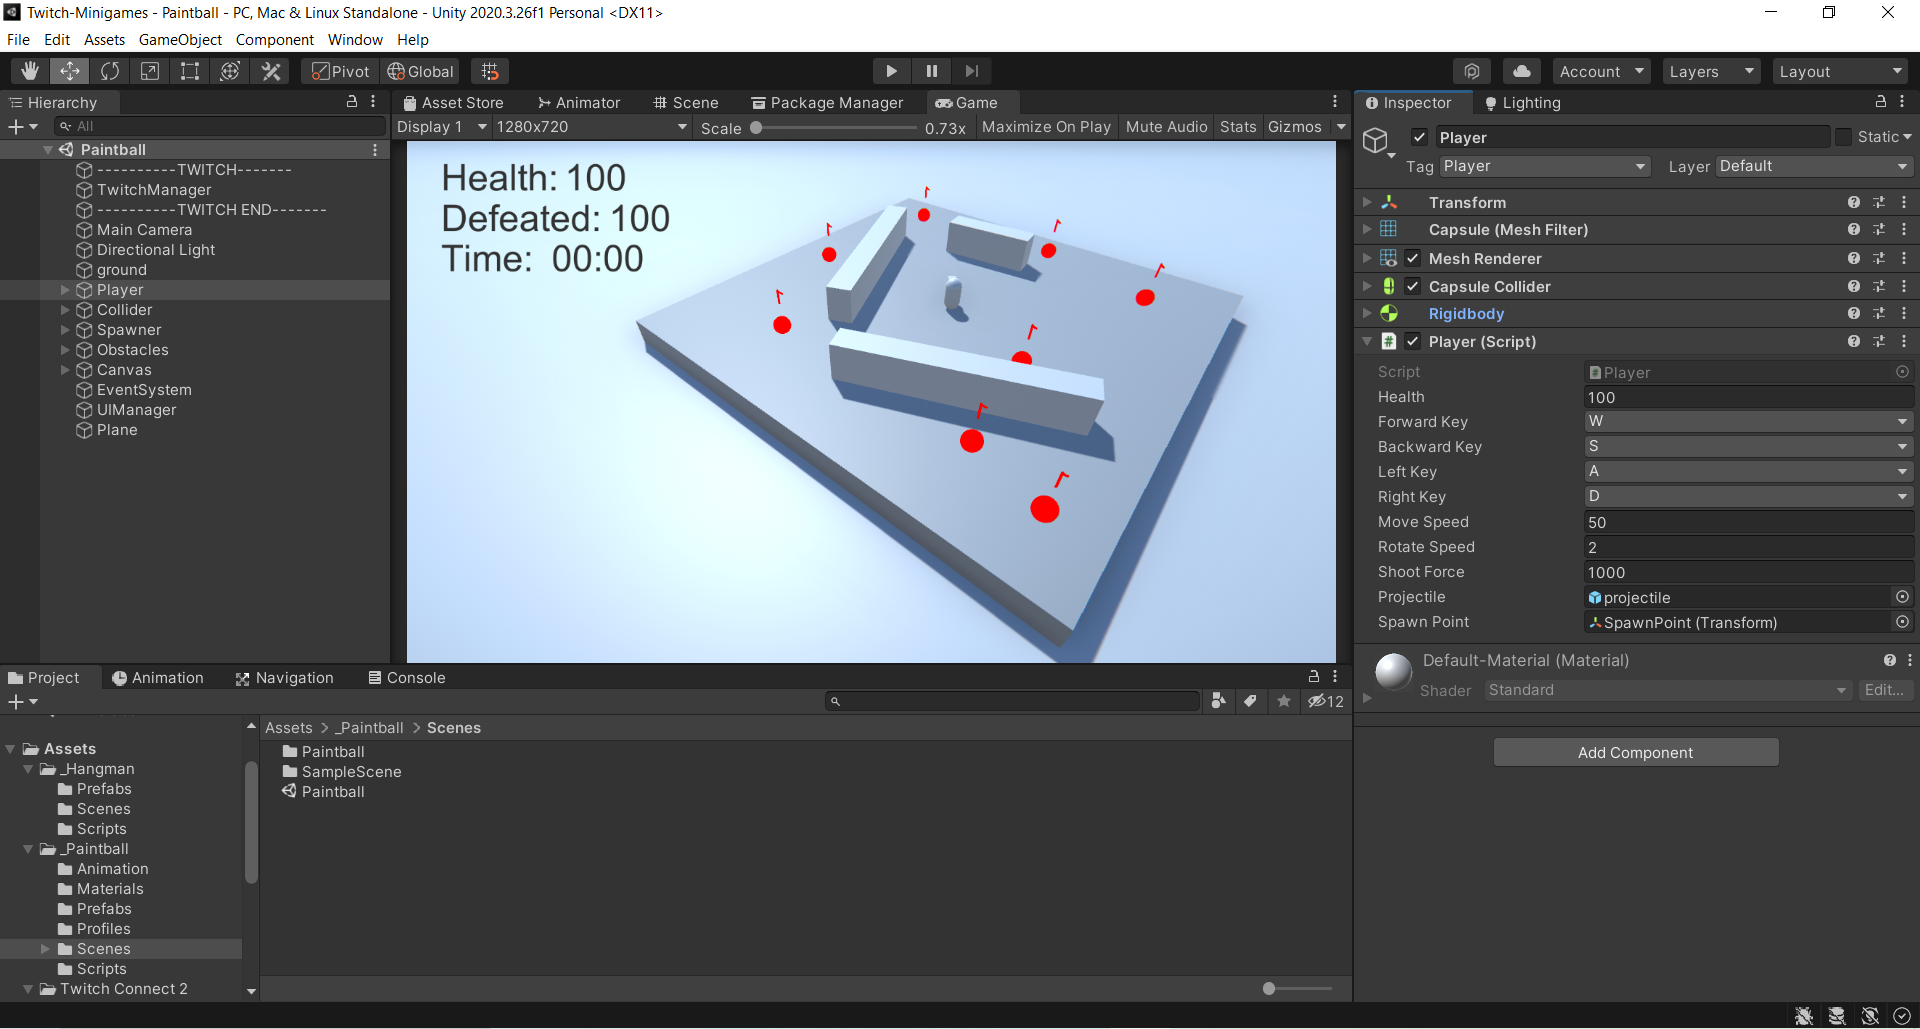This screenshot has height=1029, width=1920.
Task: Open the Transform component settings menu
Action: click(1904, 202)
